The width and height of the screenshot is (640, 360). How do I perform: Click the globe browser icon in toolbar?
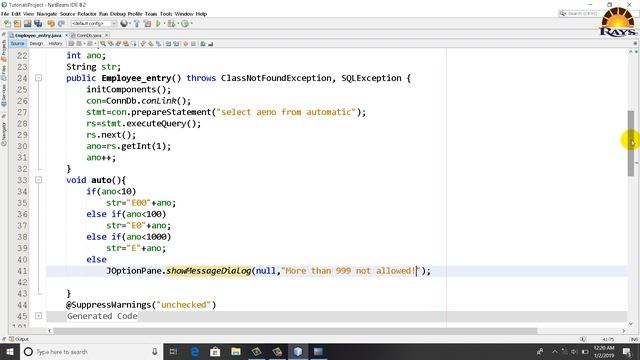(124, 24)
